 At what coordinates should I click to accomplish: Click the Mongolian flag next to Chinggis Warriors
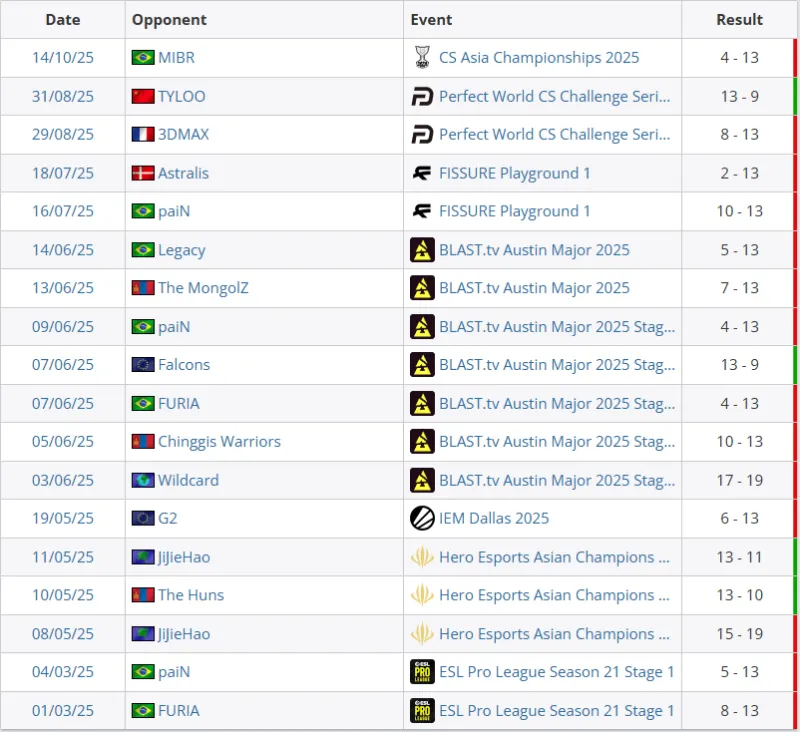coord(143,442)
